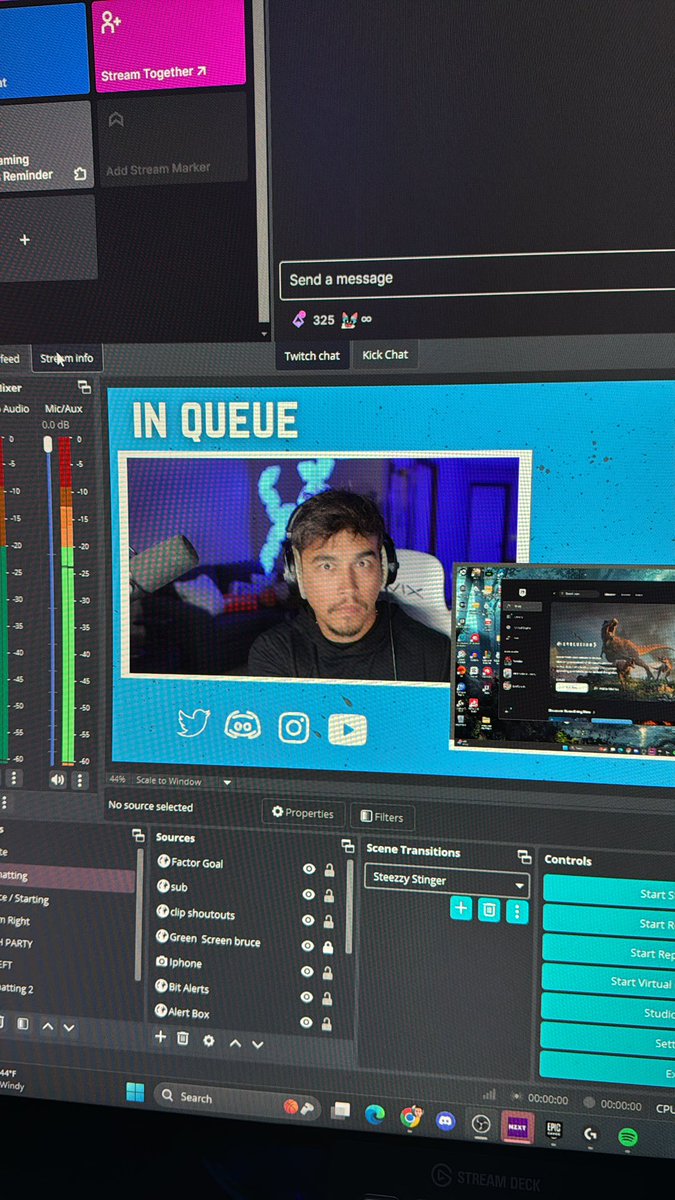The width and height of the screenshot is (675, 1200).
Task: Open the Scale to Window preview dropdown
Action: (183, 780)
